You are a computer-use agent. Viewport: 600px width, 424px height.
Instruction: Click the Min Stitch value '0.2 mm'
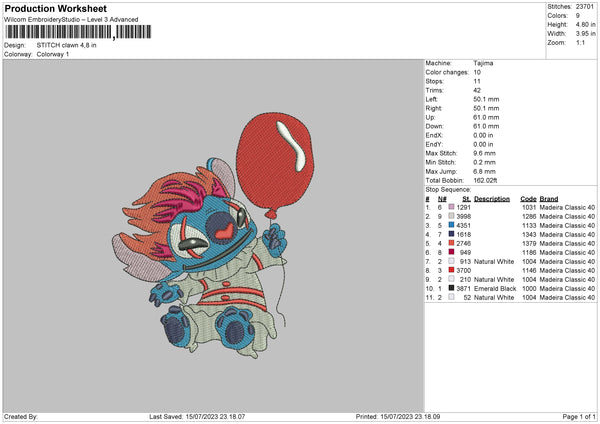[484, 162]
